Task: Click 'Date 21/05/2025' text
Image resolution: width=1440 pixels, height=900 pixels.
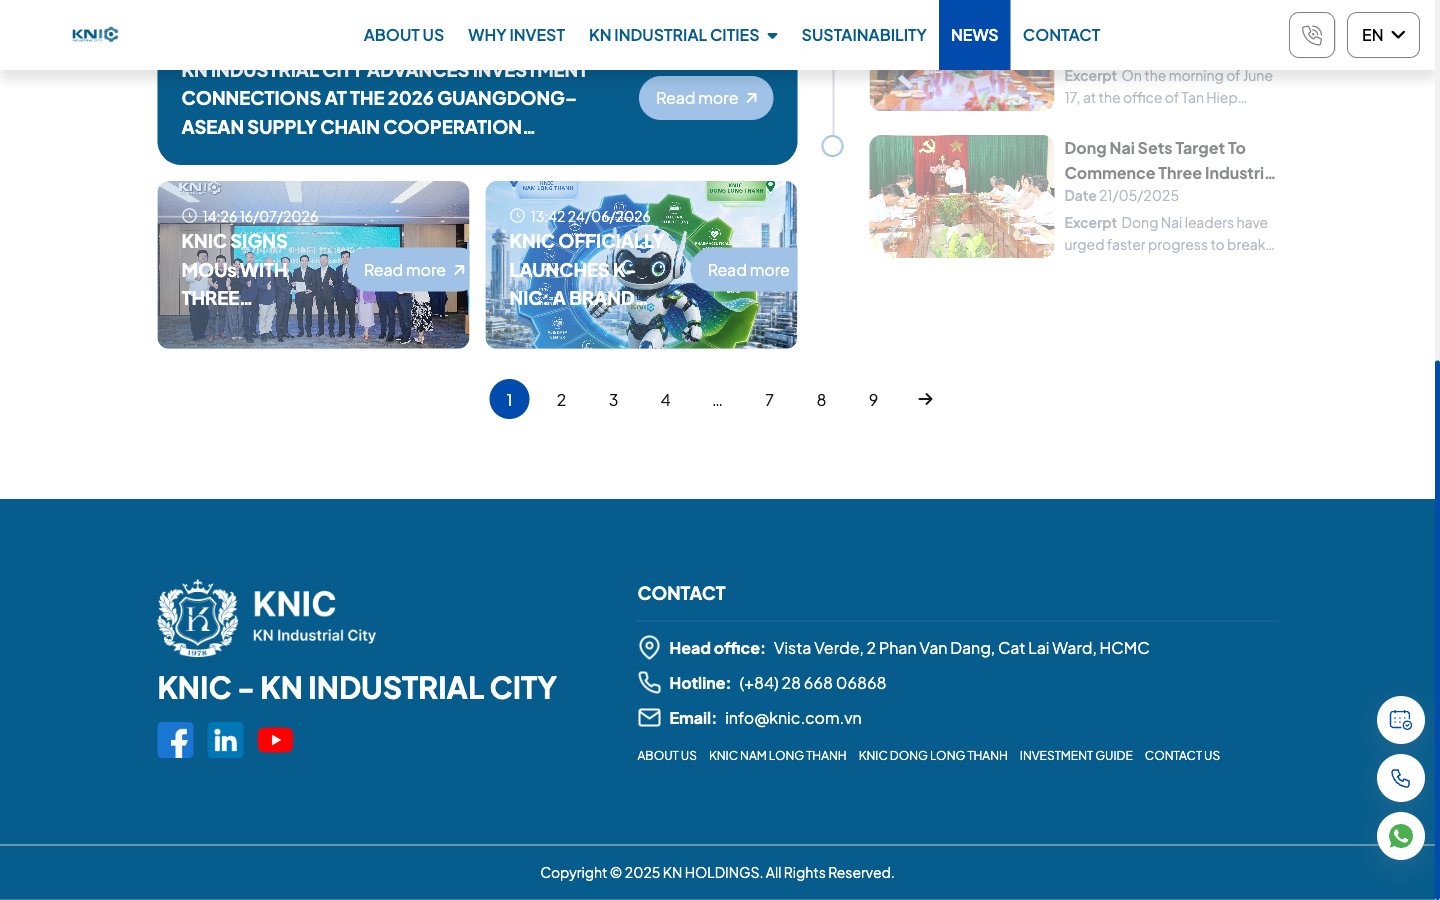Action: pyautogui.click(x=1121, y=196)
